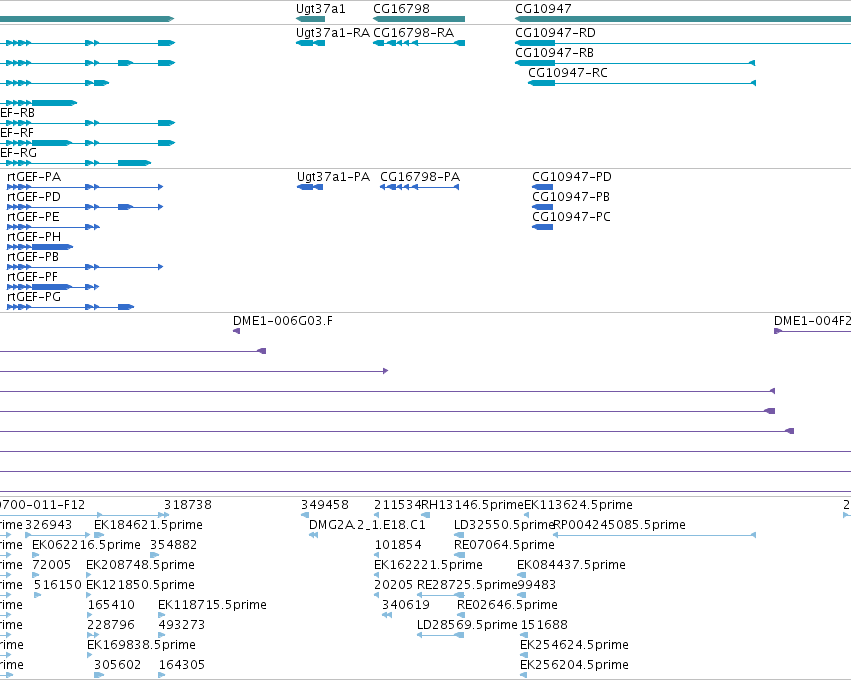Select the CG10947-RC transcript label
This screenshot has width=851, height=680.
click(x=568, y=73)
